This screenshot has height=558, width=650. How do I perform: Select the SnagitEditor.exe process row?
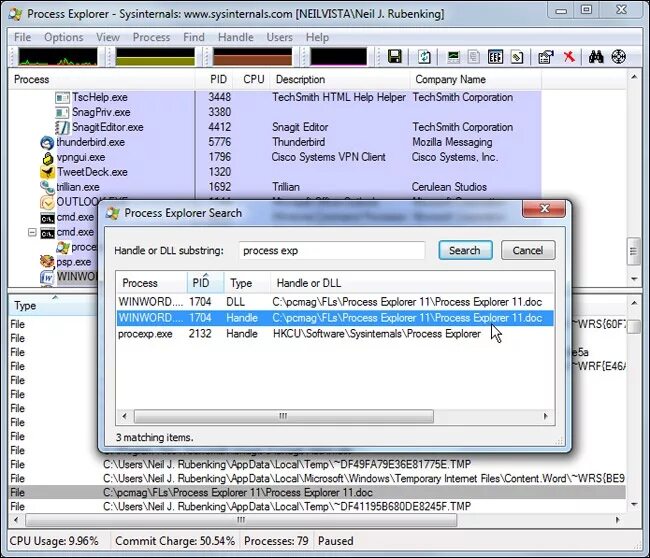click(274, 127)
